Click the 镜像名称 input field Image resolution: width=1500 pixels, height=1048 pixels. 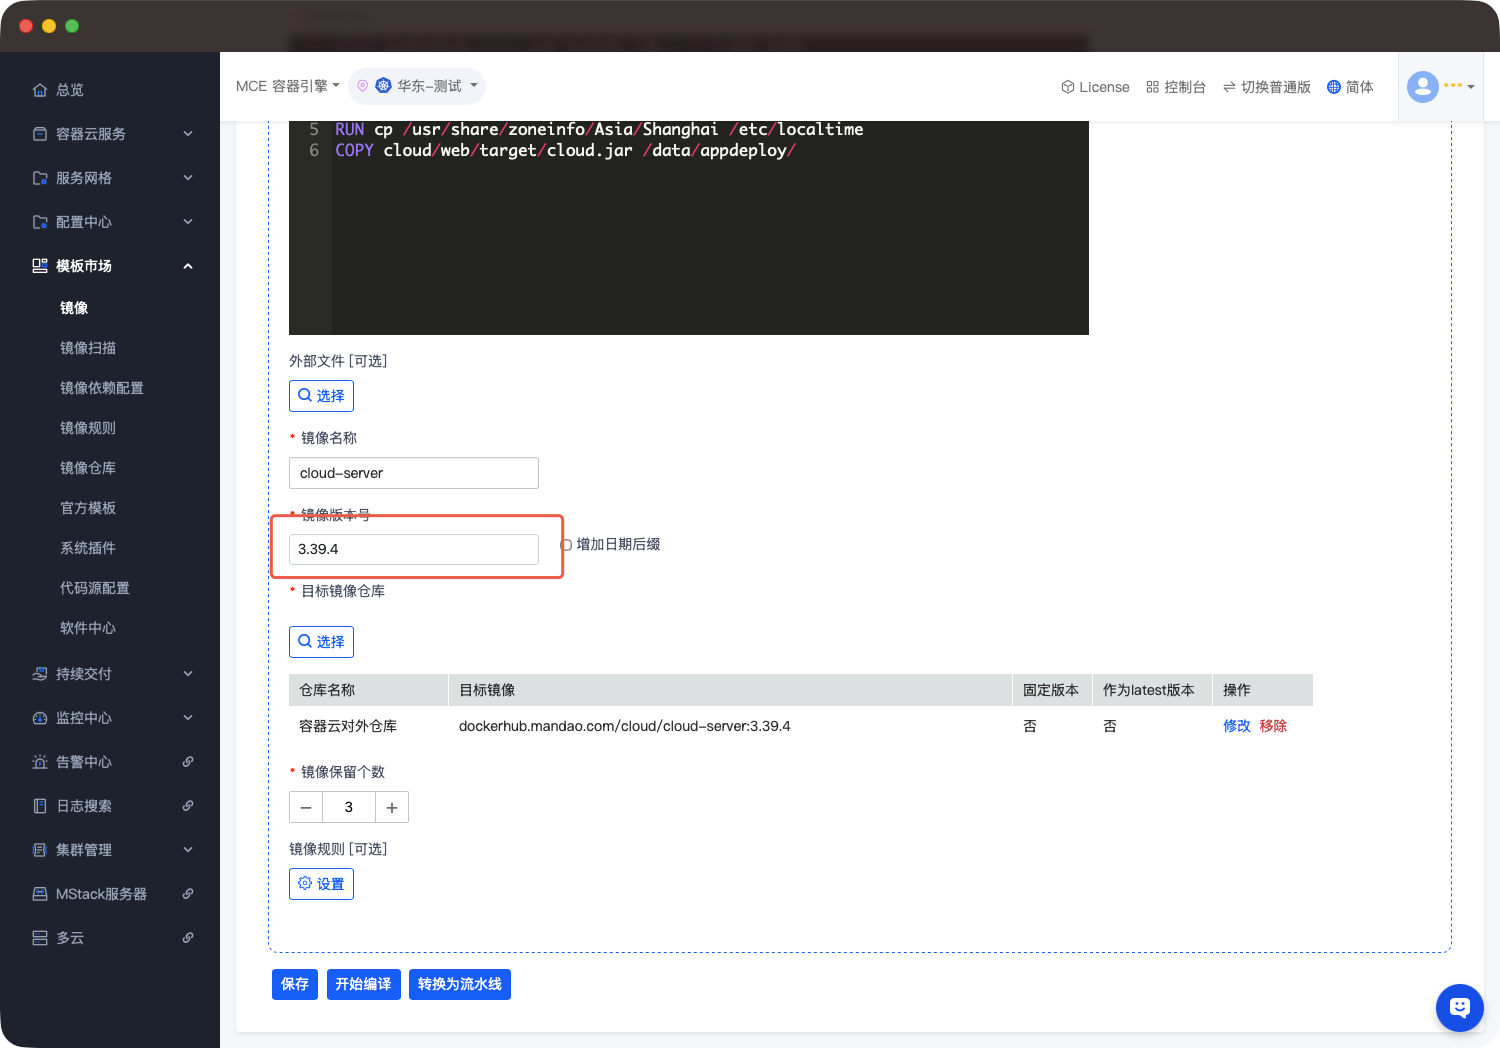tap(413, 473)
